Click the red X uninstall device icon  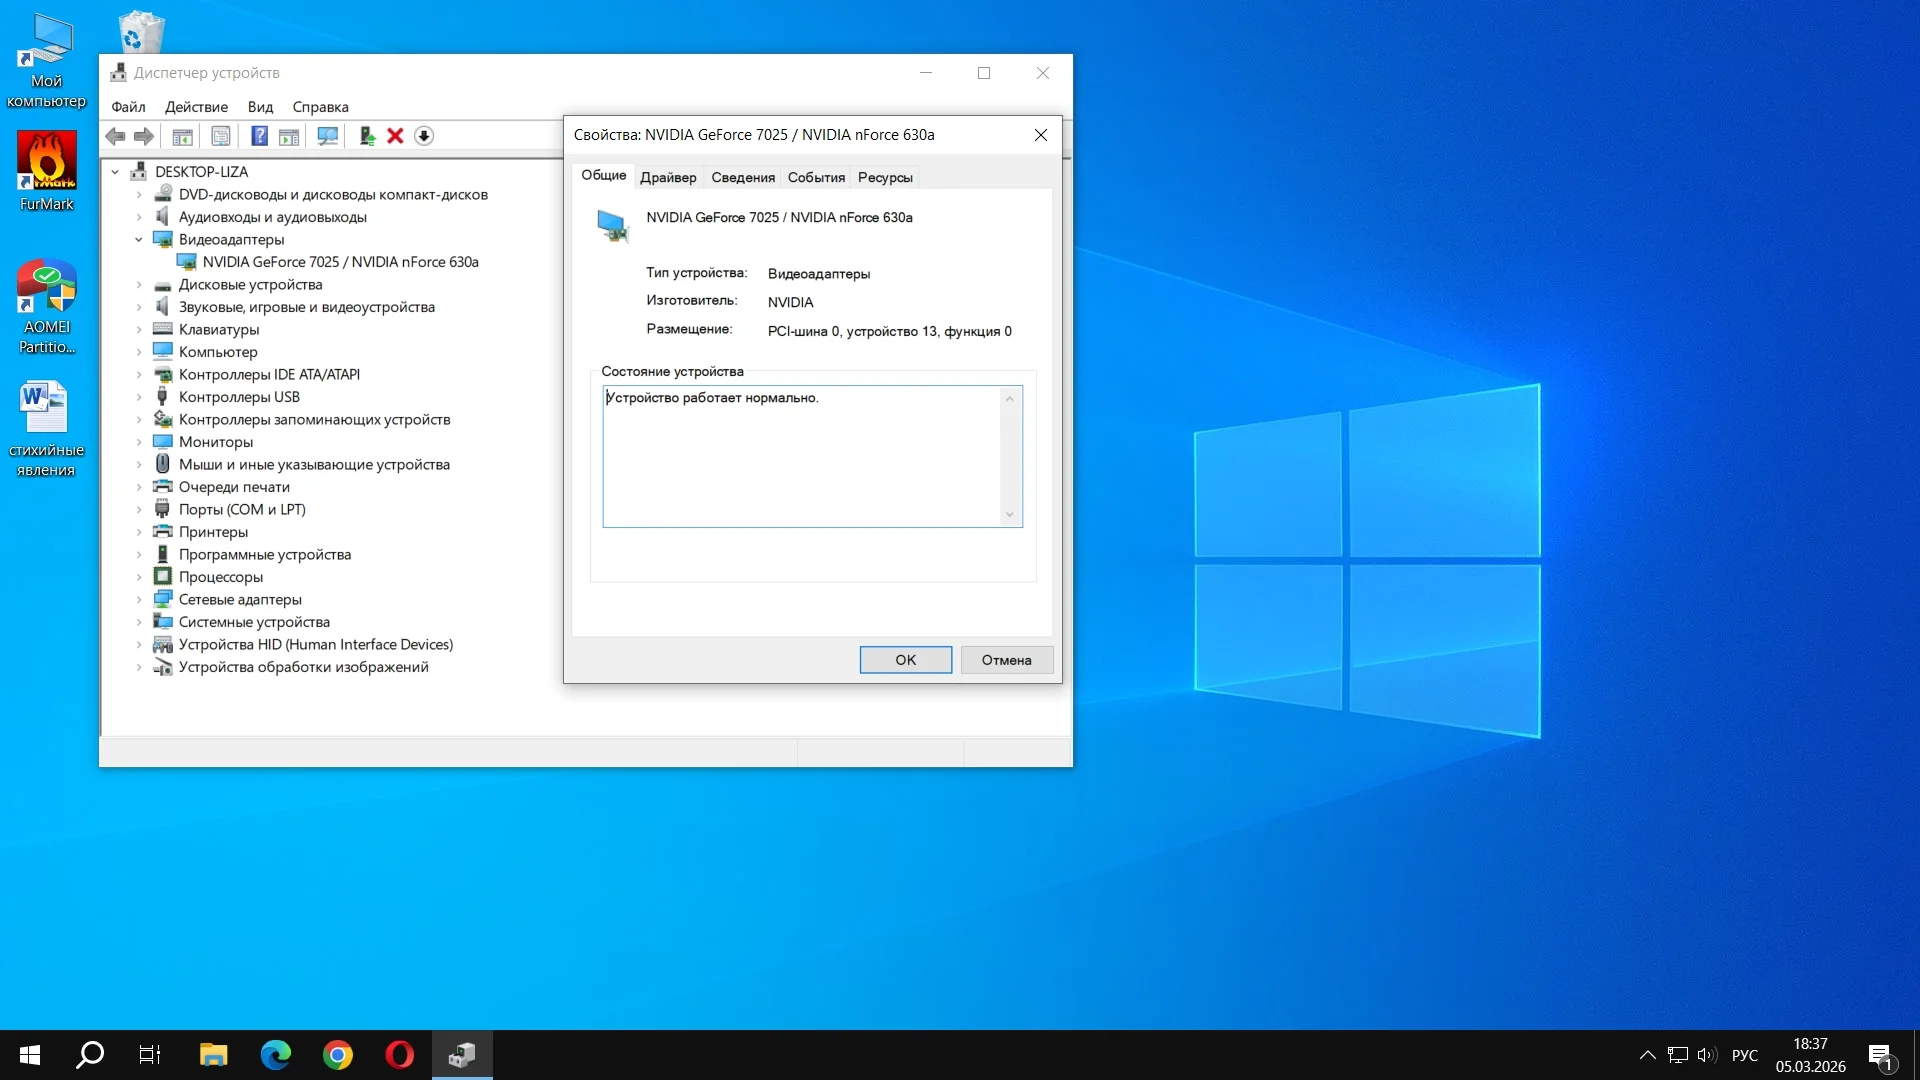(x=395, y=136)
